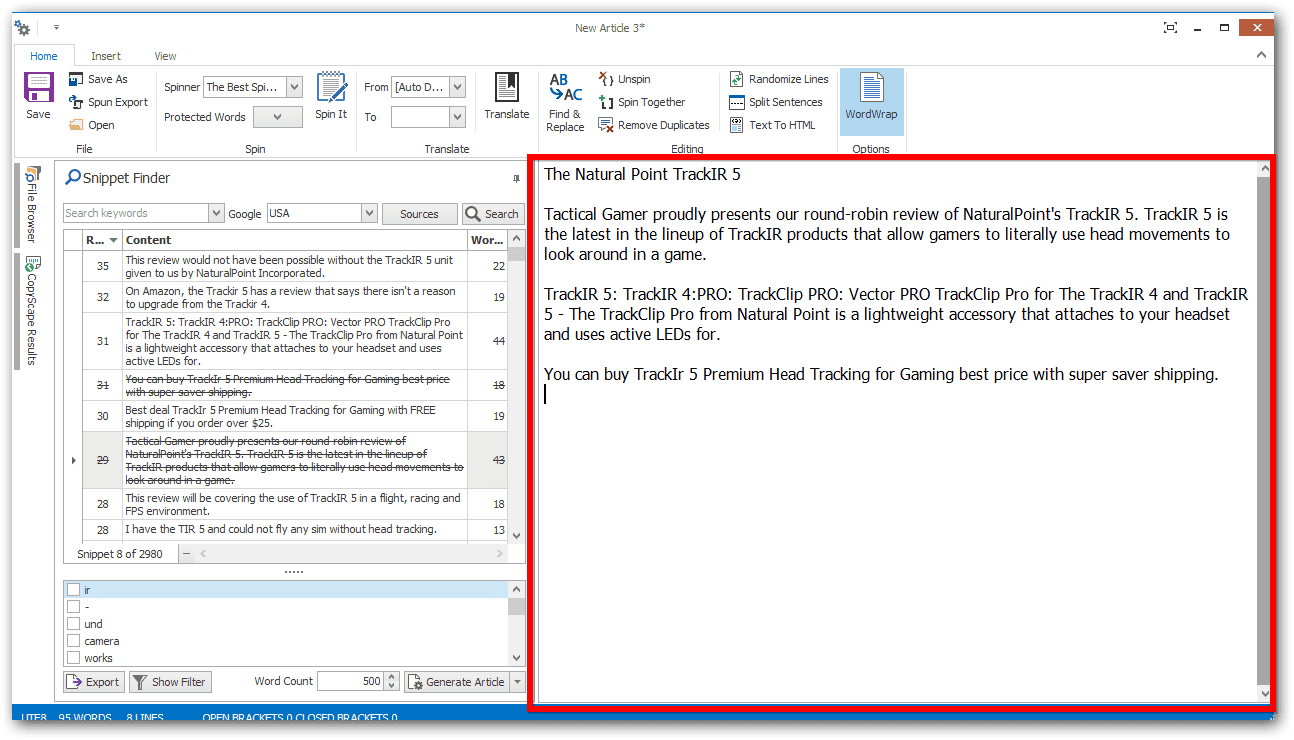Screen dimensions: 1294x740
Task: Click the Export button
Action: click(x=93, y=682)
